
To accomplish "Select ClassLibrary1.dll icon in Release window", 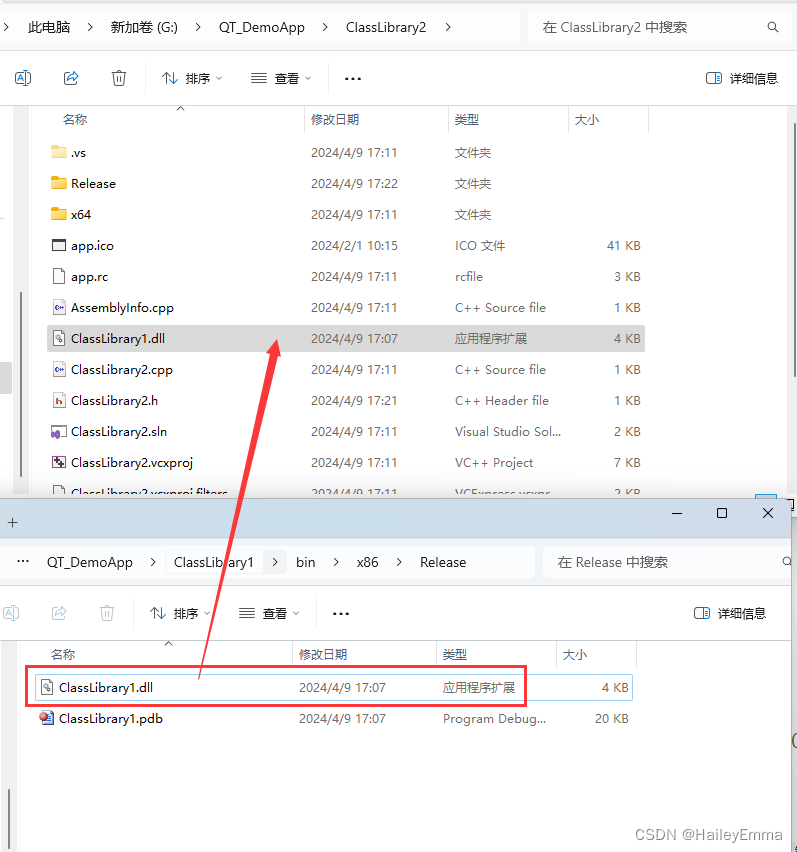I will 47,687.
